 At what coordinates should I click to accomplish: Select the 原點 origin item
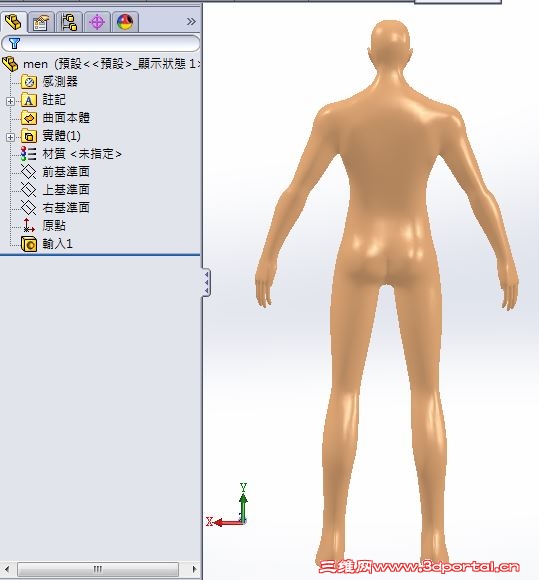click(x=54, y=225)
